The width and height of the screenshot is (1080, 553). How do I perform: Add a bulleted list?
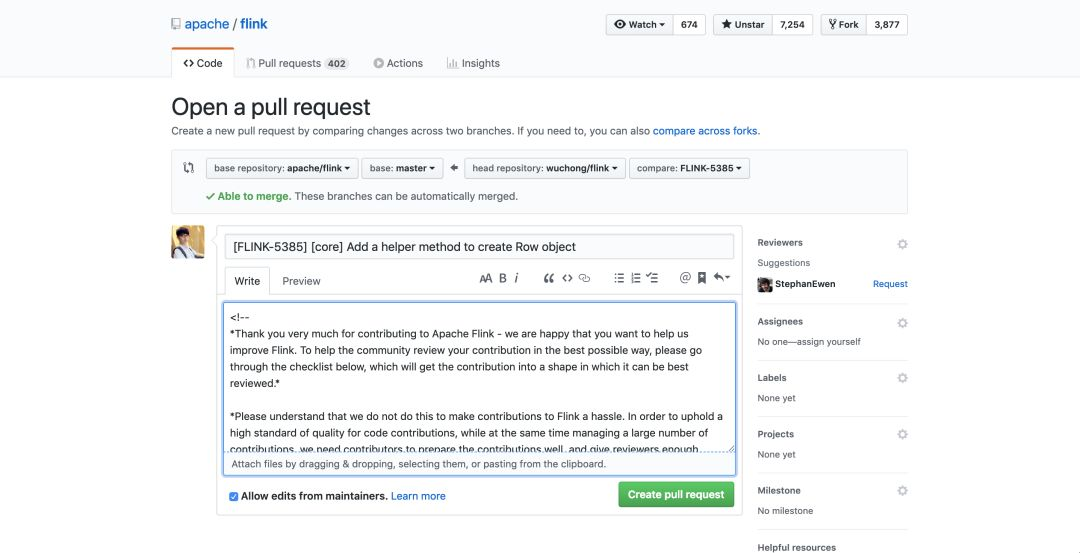coord(619,278)
